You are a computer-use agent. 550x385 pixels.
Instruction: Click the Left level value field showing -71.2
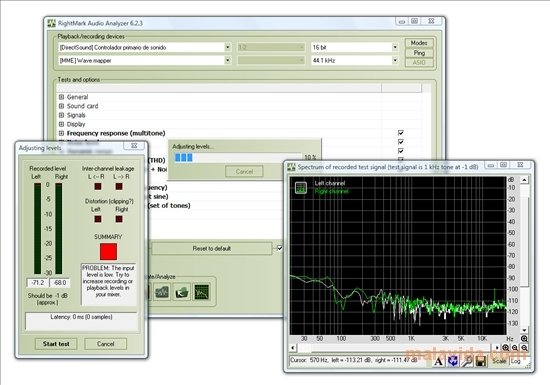(x=38, y=283)
